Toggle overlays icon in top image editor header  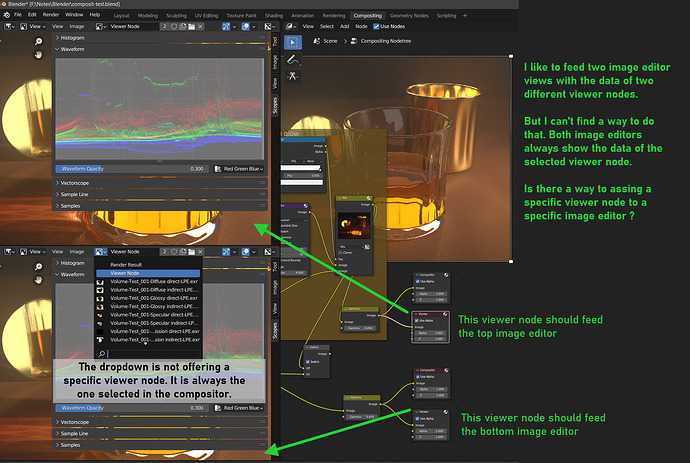click(246, 26)
